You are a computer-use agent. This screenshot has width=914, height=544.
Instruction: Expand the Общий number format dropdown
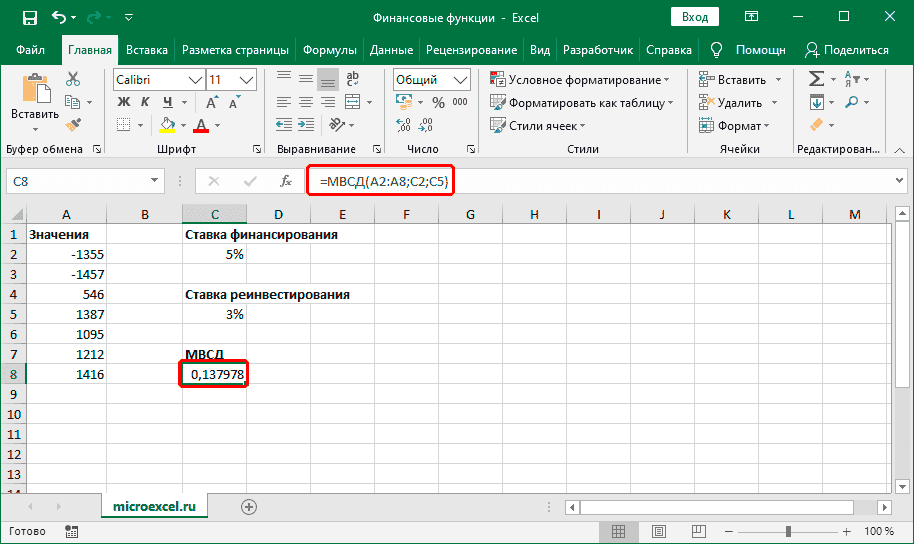pyautogui.click(x=430, y=80)
